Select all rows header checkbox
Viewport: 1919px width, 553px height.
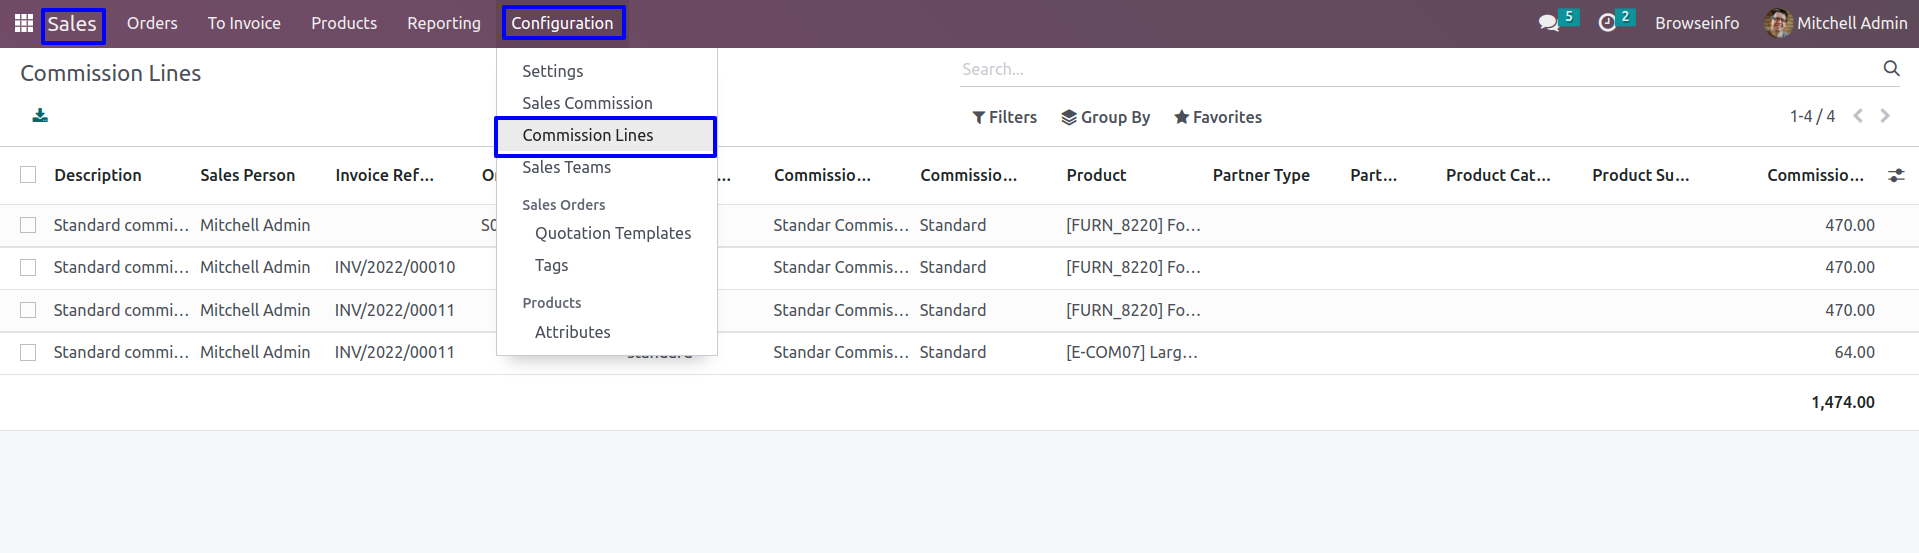tap(28, 175)
